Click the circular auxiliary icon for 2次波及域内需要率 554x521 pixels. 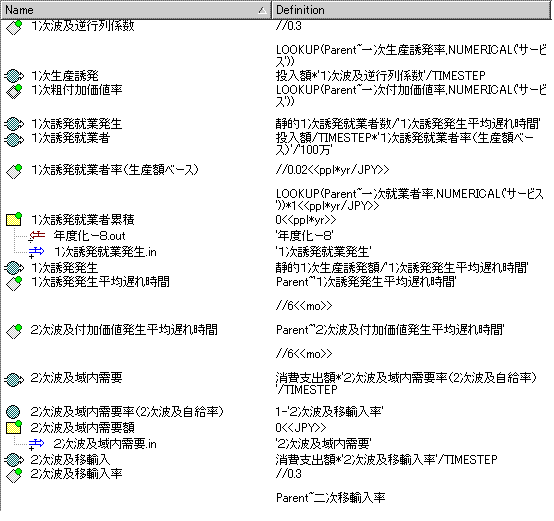tap(13, 412)
